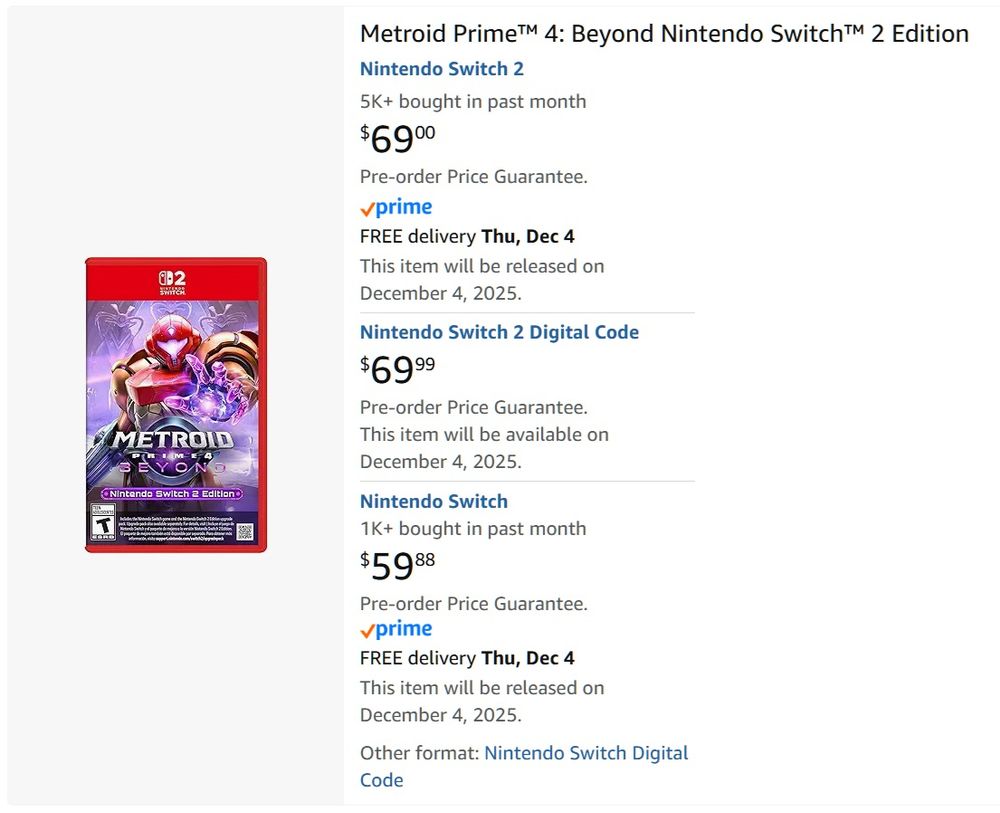Click the FREE delivery Thu, Dec 4 text

click(x=467, y=236)
